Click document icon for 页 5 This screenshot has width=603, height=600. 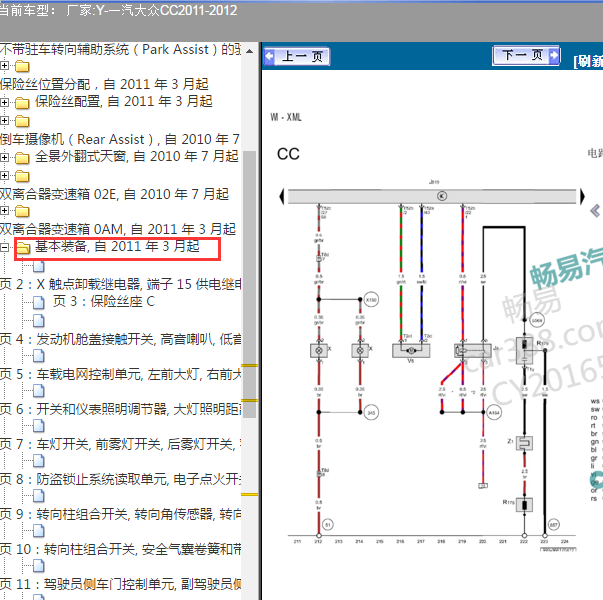click(39, 356)
